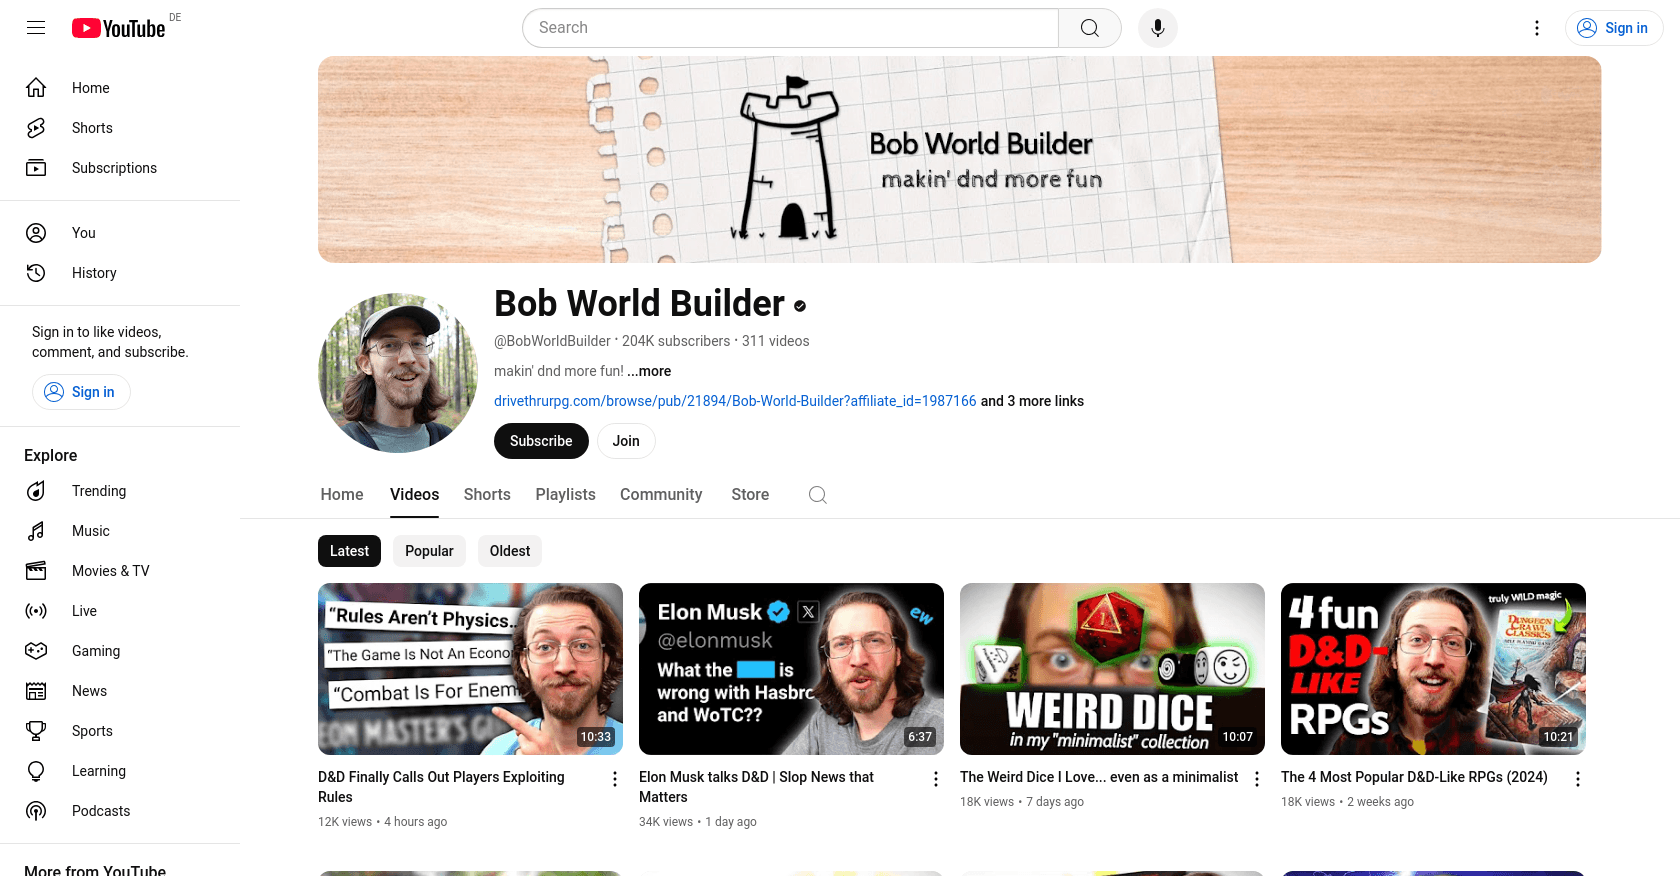Open the drivethrurpg affiliate link
The height and width of the screenshot is (876, 1680).
tap(735, 401)
